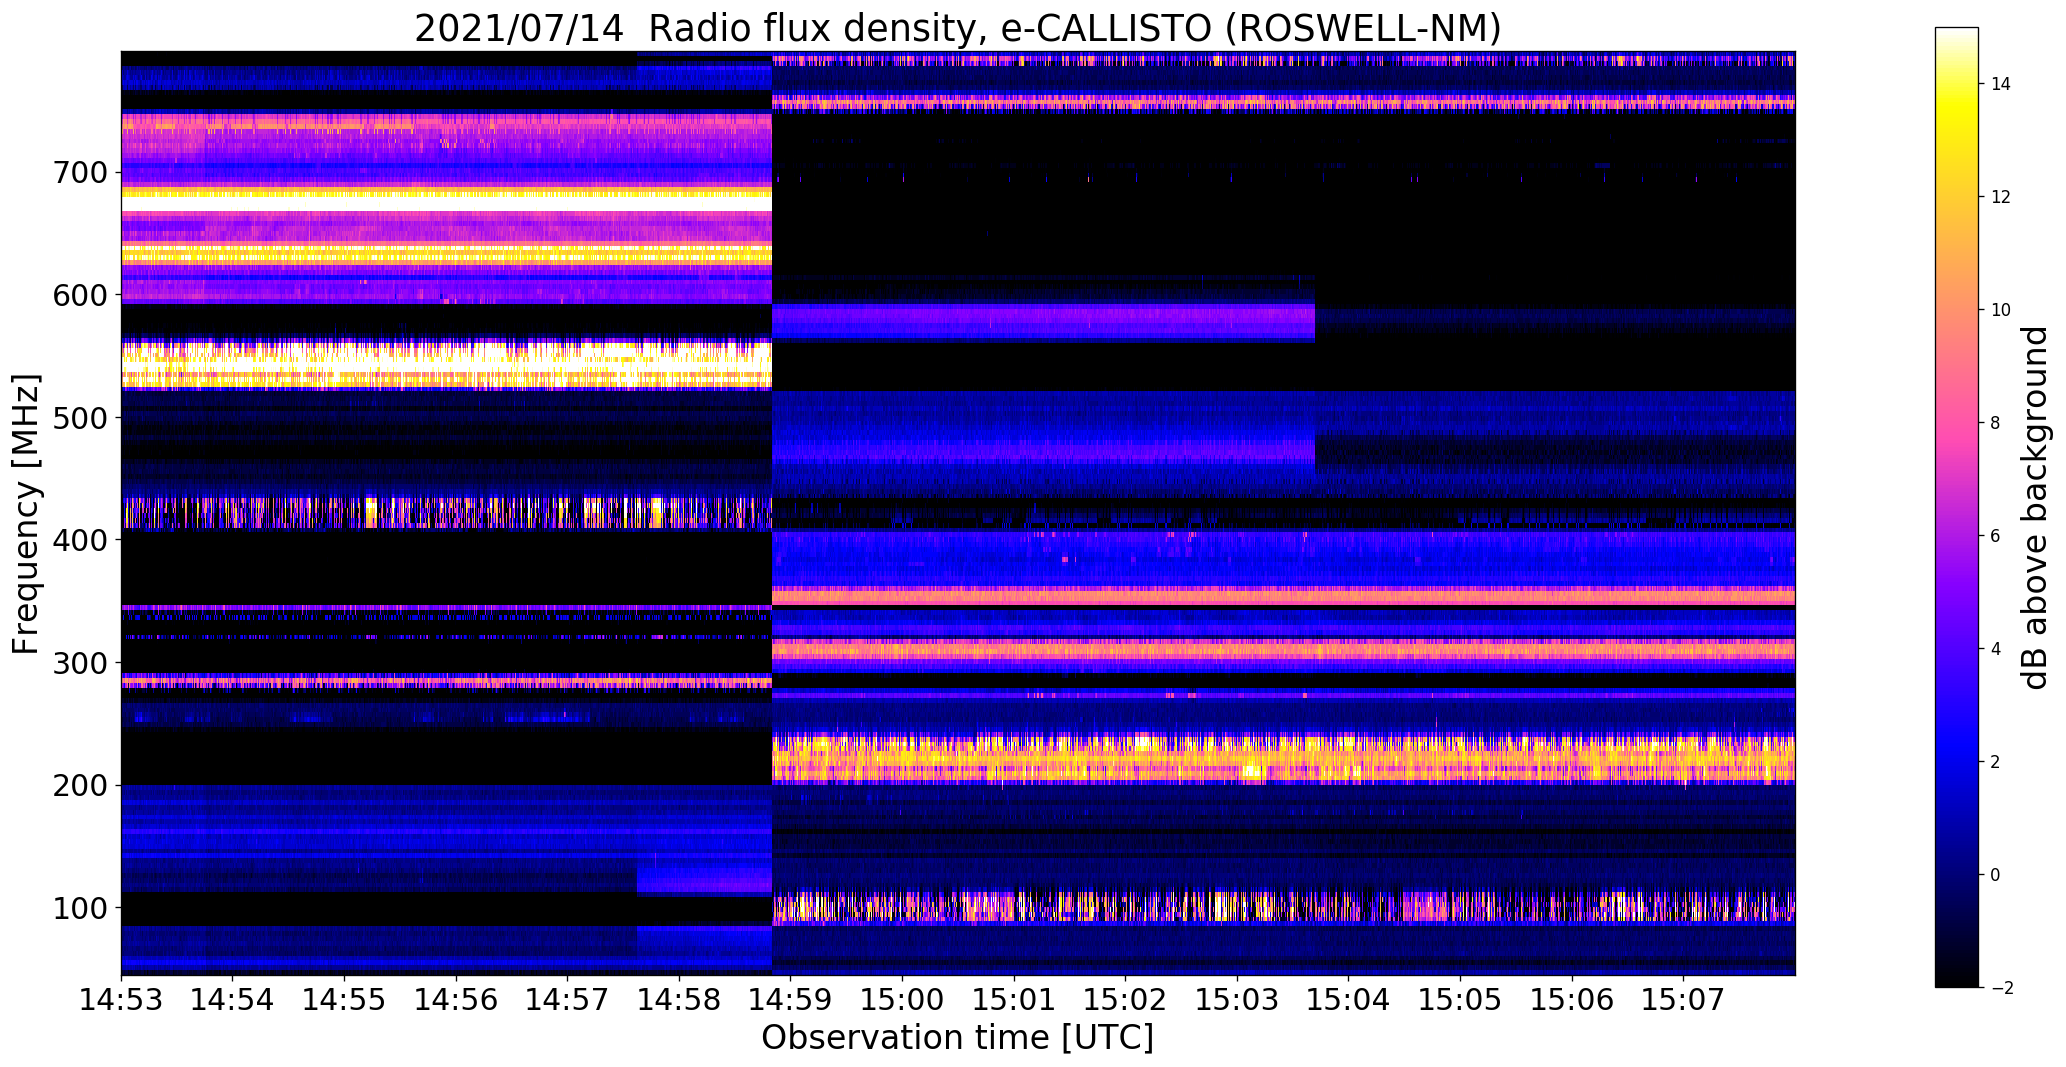Click the 14:55 time tick label

tap(344, 1000)
